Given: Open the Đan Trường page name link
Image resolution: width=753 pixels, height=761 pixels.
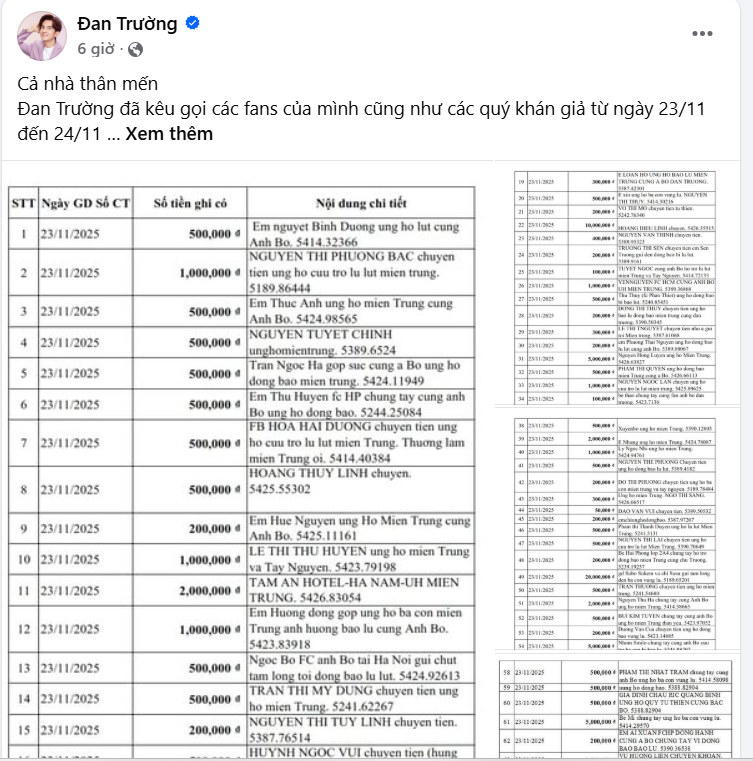Looking at the screenshot, I should (x=126, y=24).
